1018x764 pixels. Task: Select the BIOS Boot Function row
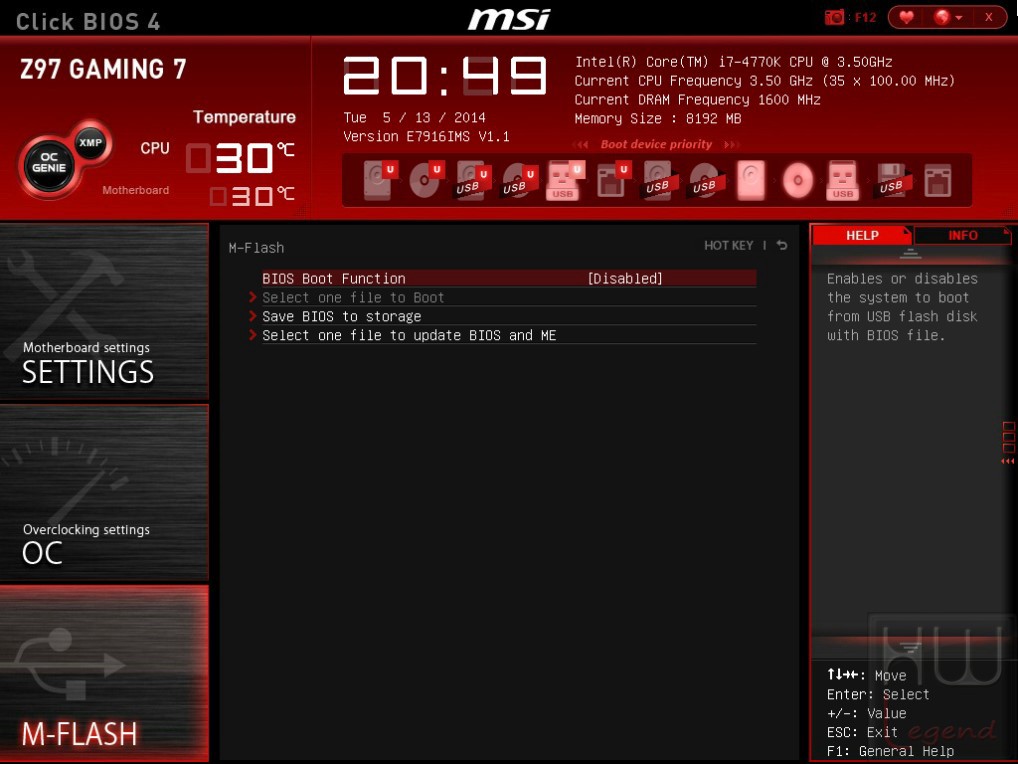coord(509,278)
